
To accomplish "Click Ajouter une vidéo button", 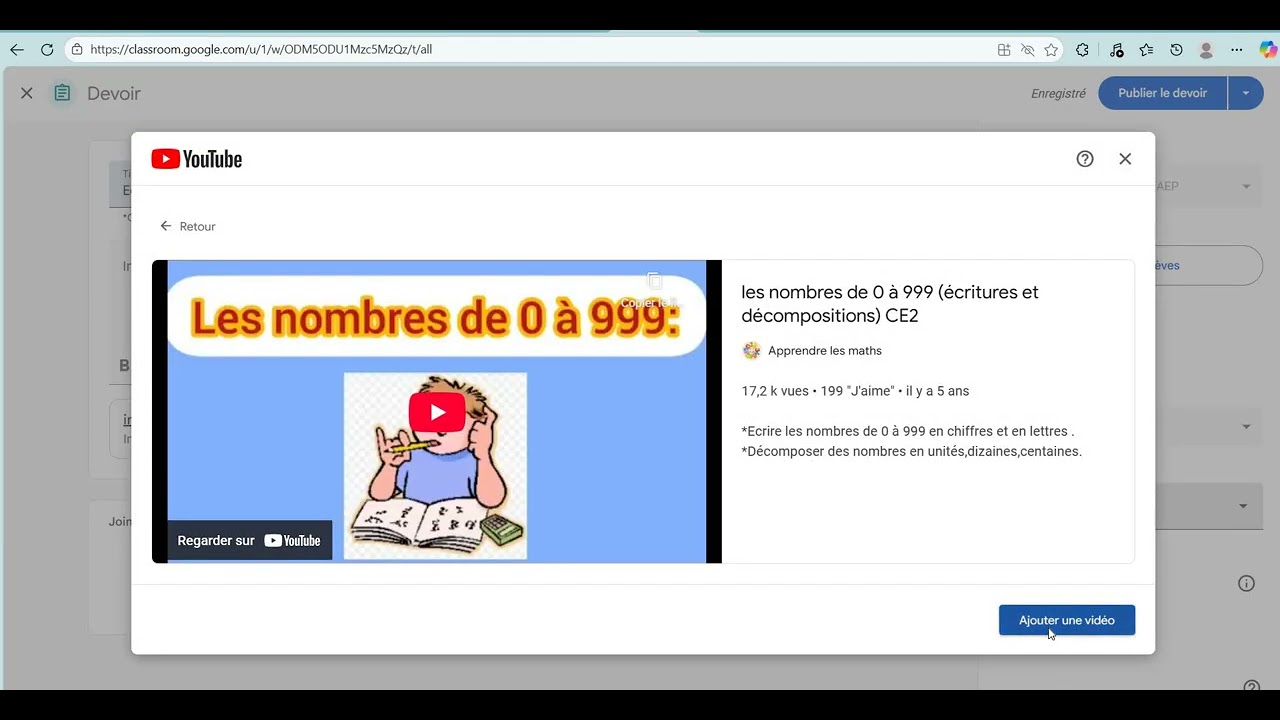I will pos(1067,620).
